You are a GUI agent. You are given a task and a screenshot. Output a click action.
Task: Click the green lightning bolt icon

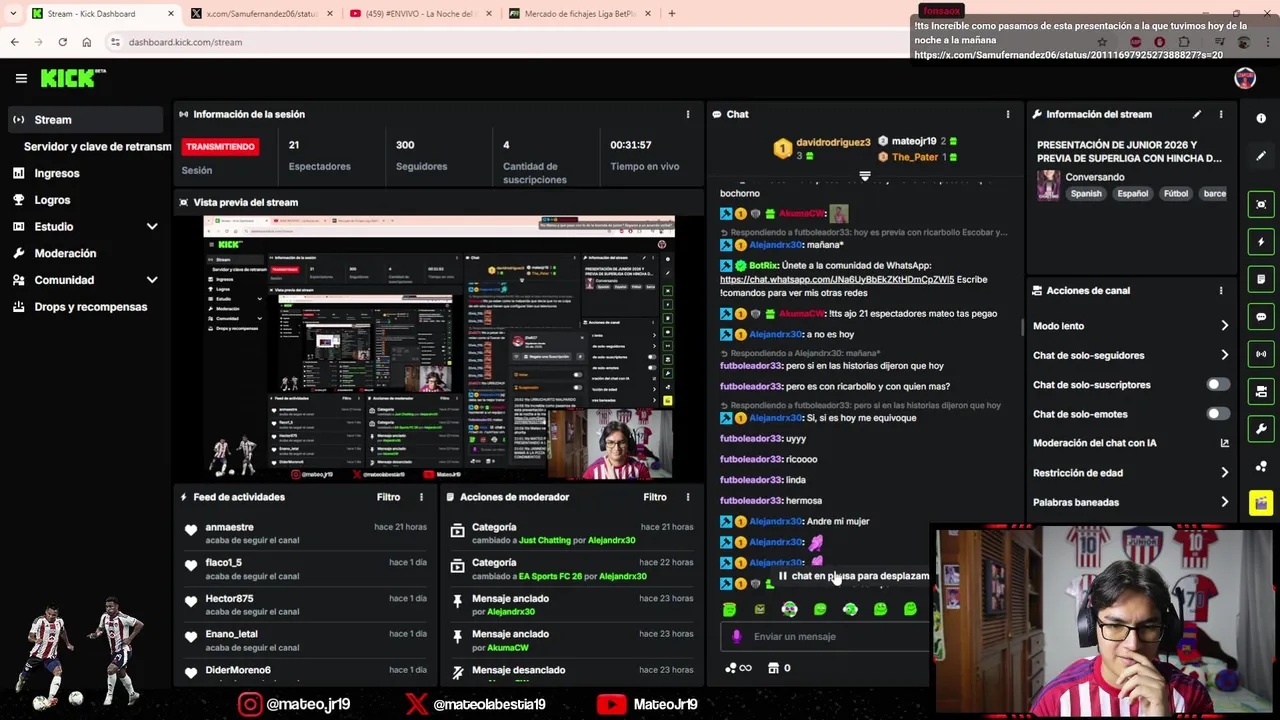(x=1261, y=242)
